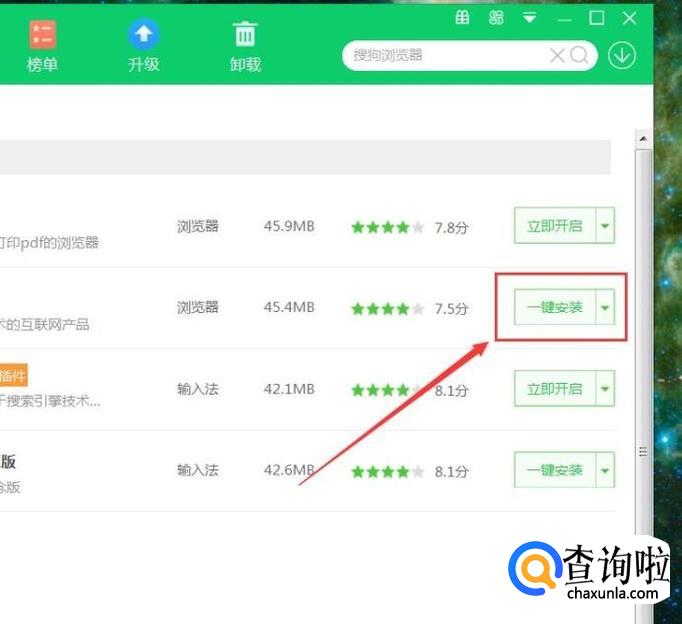This screenshot has height=624, width=682.
Task: Click 浏览器 category in the 45.4MB row
Action: [197, 307]
